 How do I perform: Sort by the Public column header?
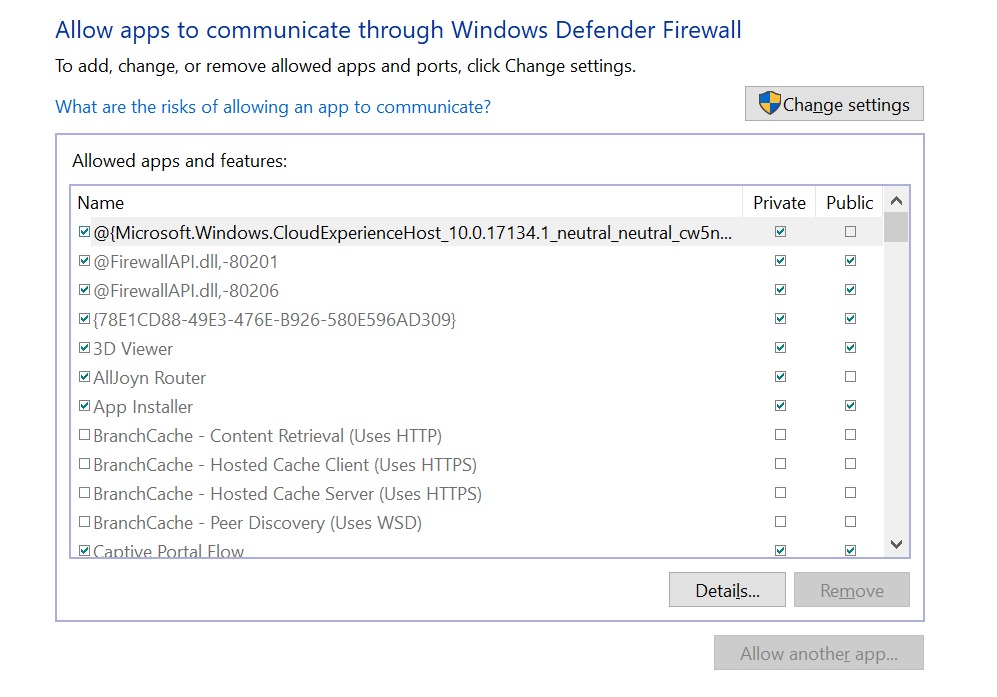[x=849, y=202]
